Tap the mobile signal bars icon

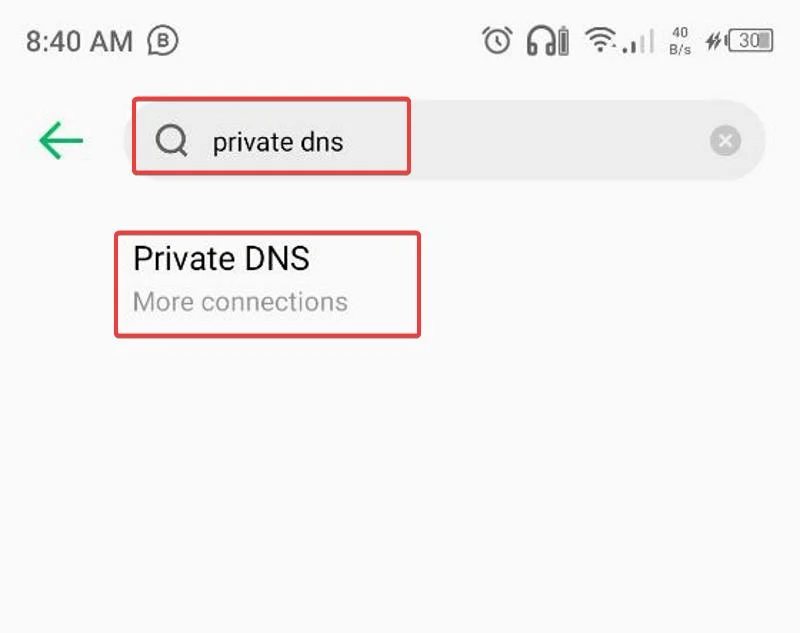point(639,42)
